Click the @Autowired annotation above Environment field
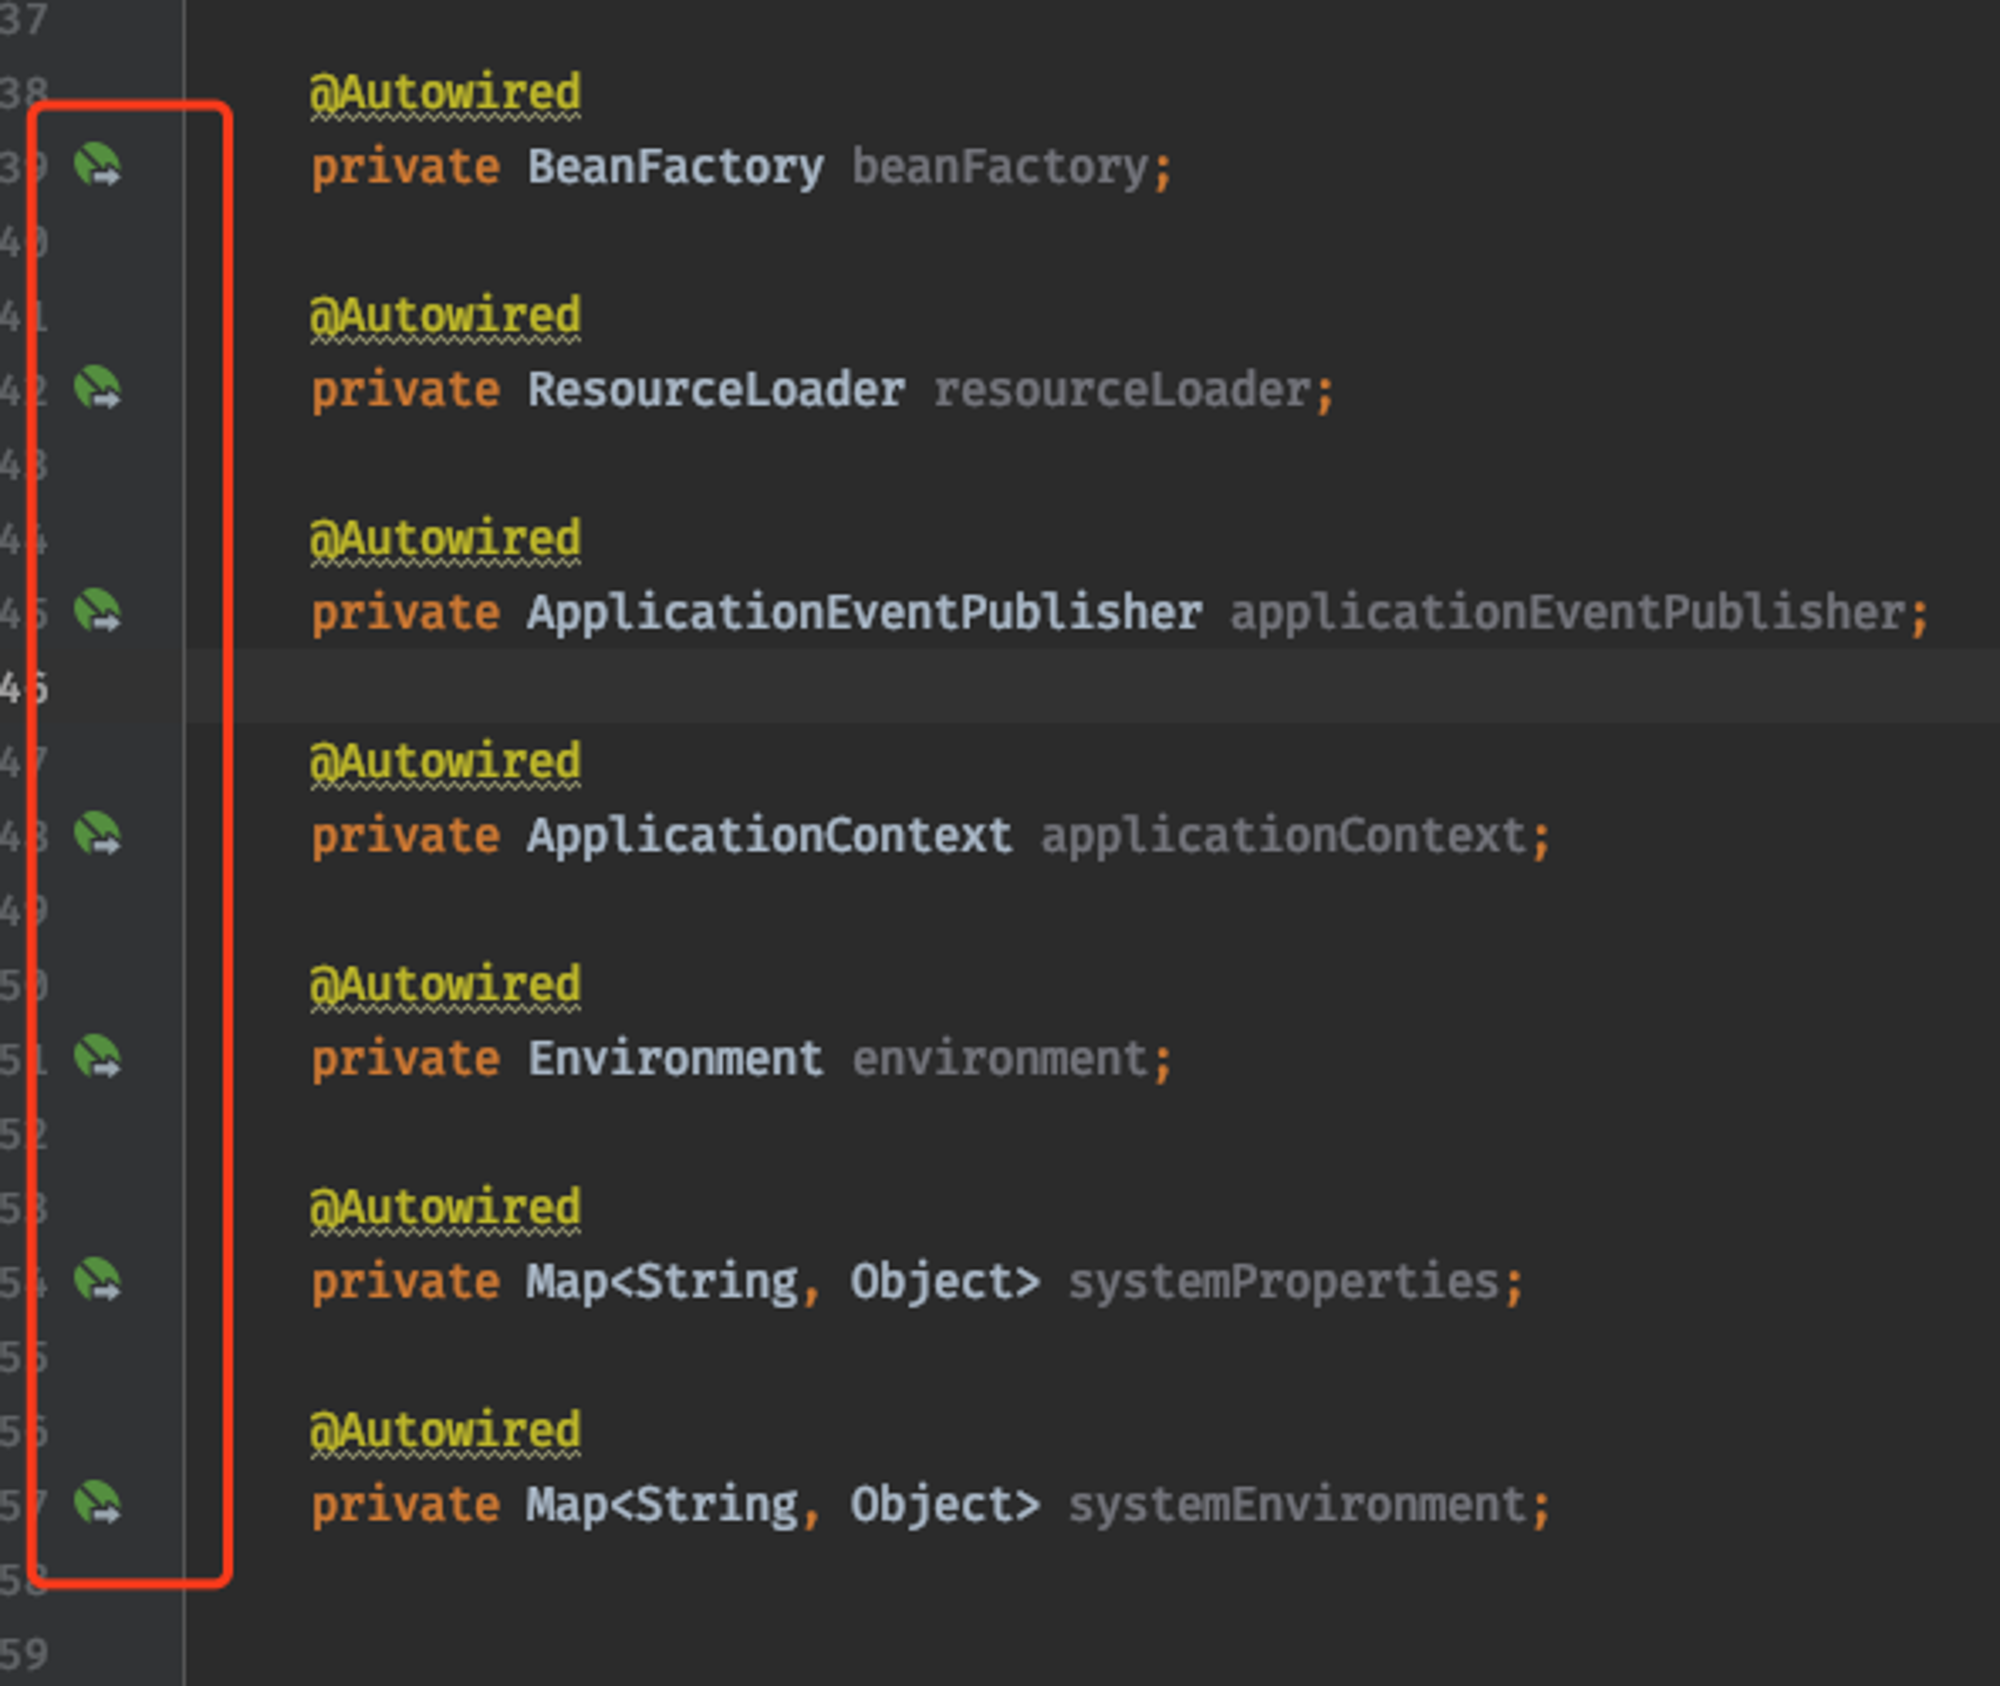 coord(445,985)
